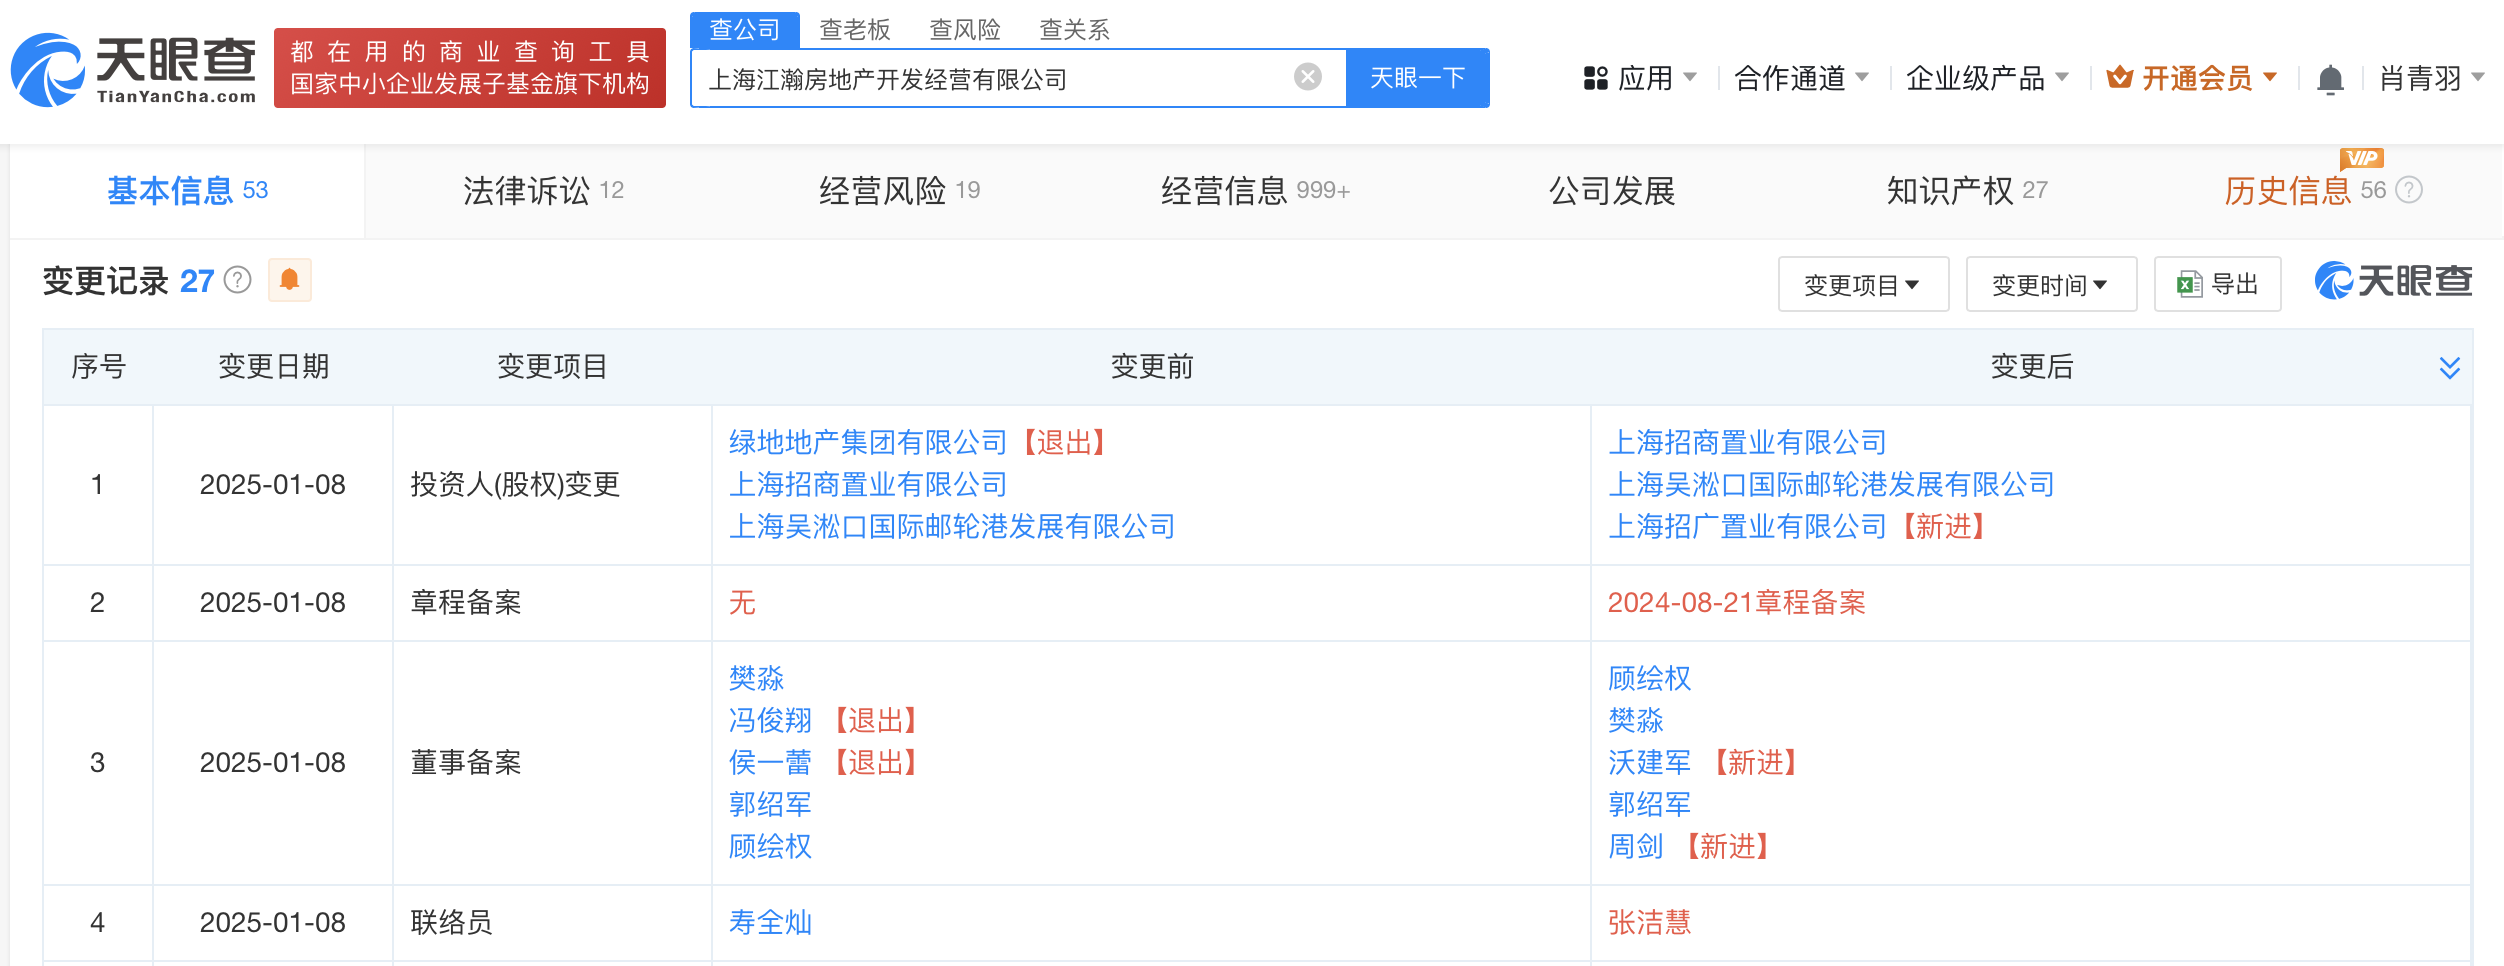Click 张洁慧 in 变更后 column
Viewport: 2504px width, 966px height.
pyautogui.click(x=1649, y=922)
